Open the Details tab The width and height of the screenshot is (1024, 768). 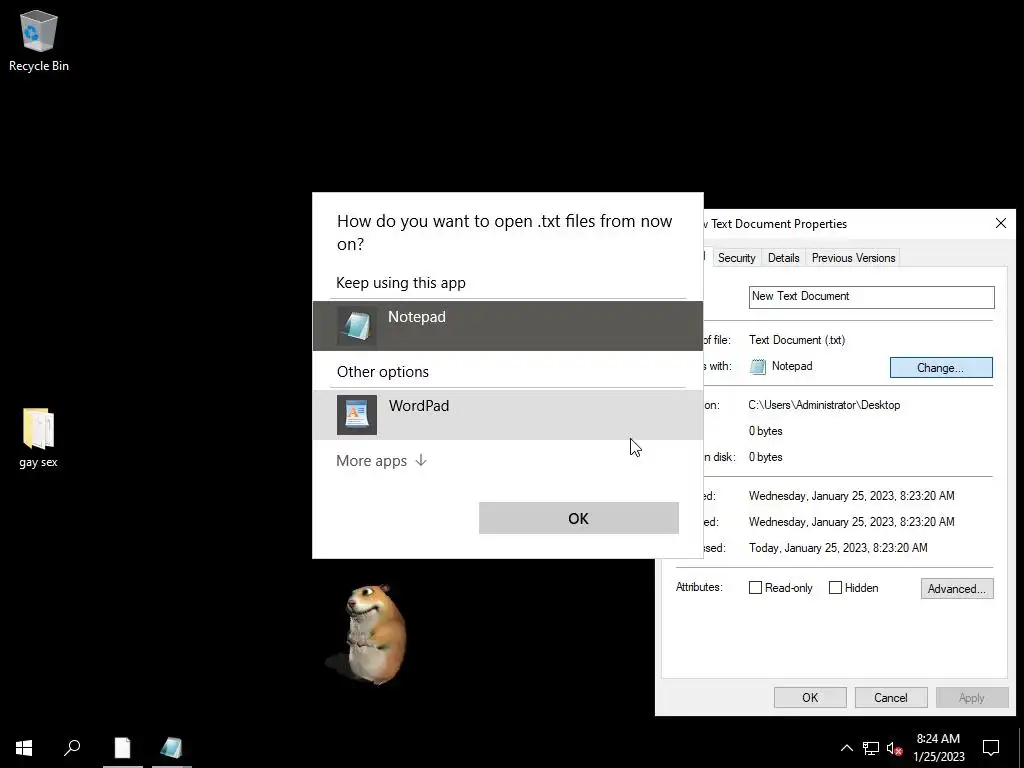pyautogui.click(x=783, y=258)
